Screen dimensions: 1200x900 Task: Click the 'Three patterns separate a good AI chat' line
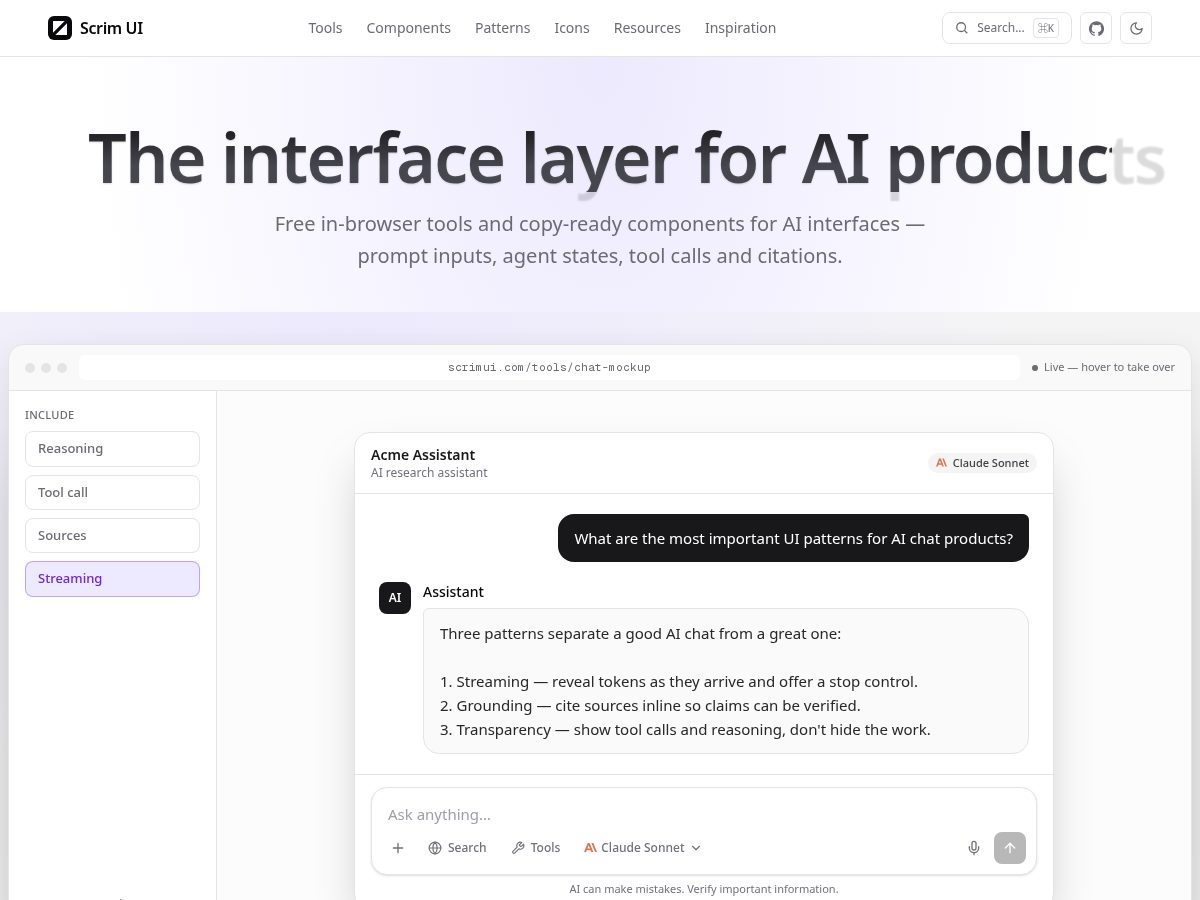click(x=641, y=634)
